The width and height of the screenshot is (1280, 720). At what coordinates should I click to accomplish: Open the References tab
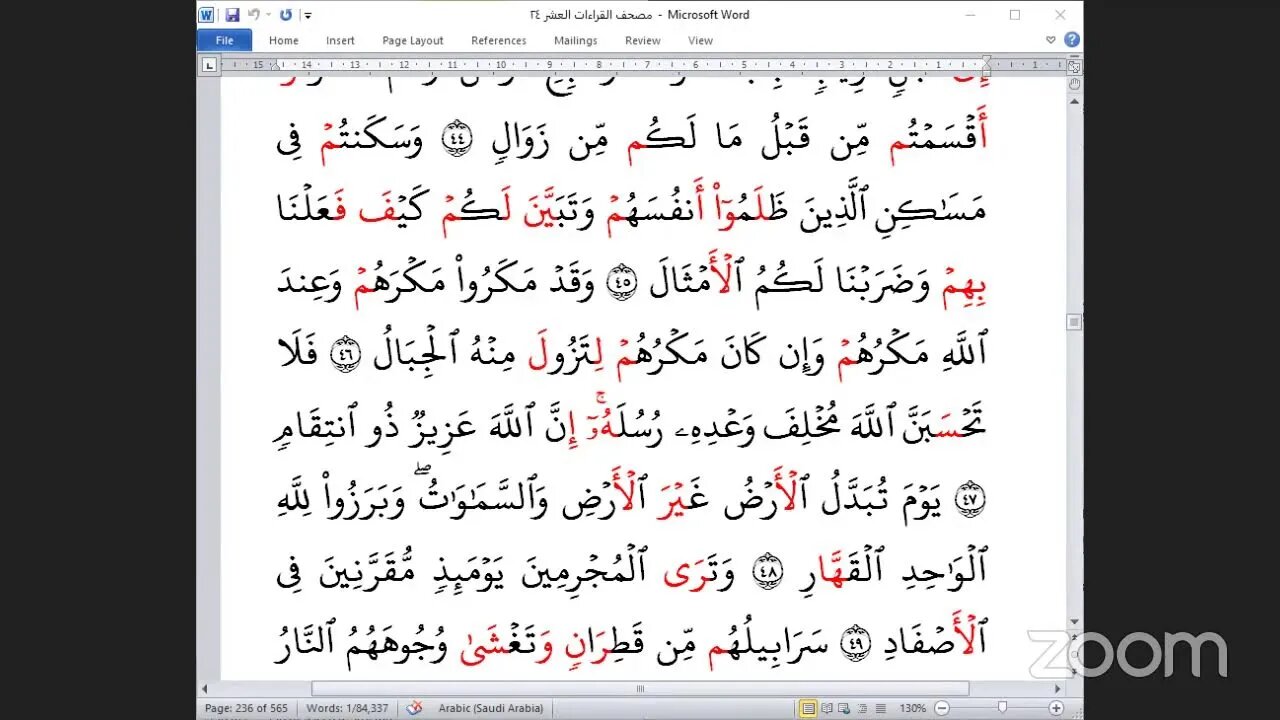click(499, 40)
